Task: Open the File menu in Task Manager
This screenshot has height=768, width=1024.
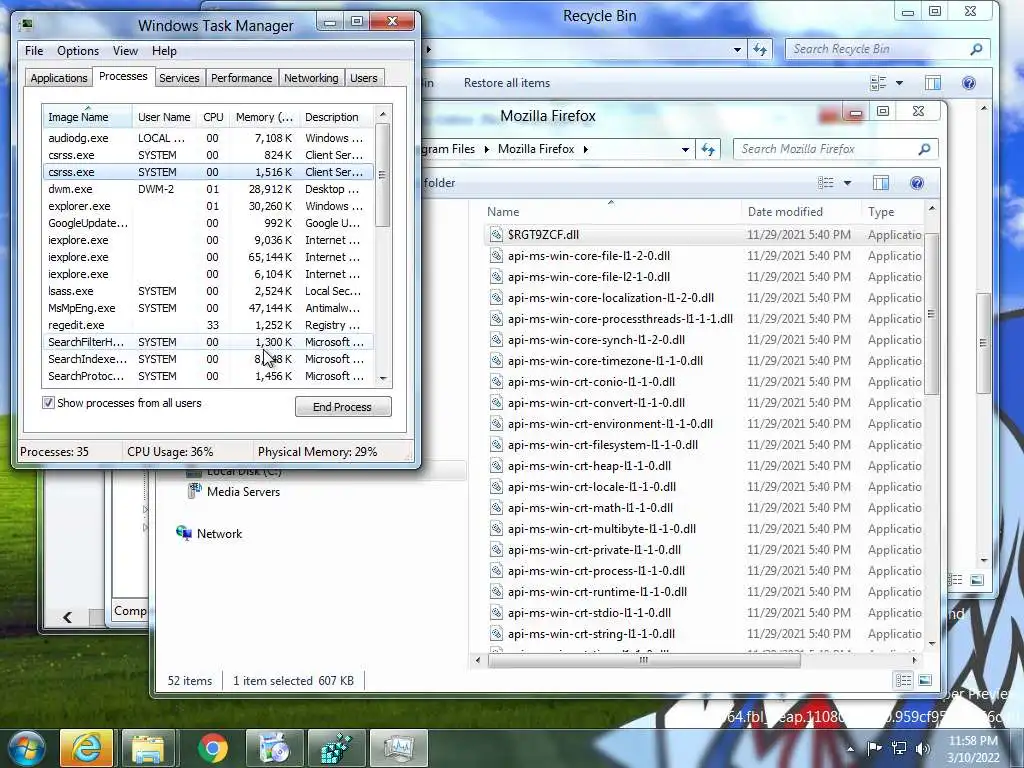Action: [34, 51]
